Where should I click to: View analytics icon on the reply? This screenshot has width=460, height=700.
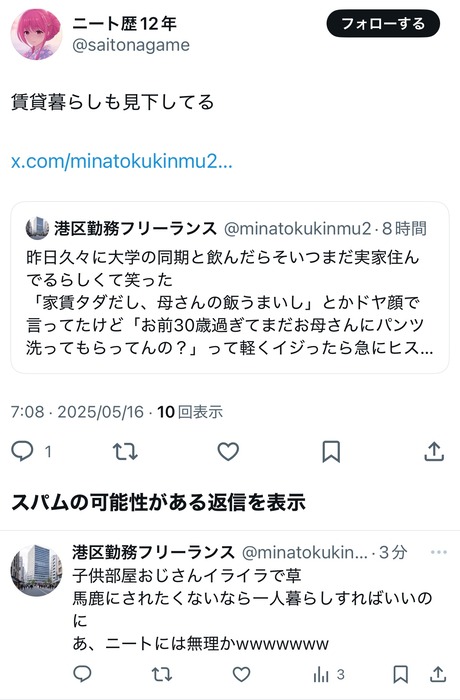coord(321,674)
